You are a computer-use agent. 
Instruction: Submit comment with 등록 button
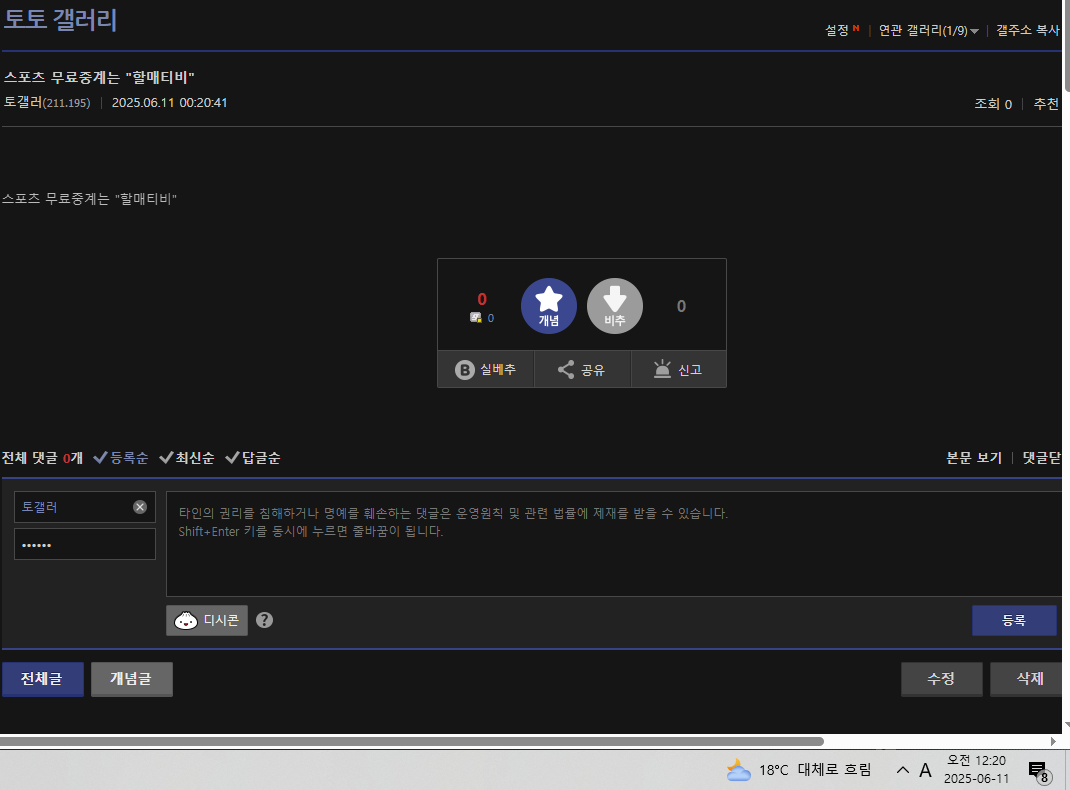tap(1013, 620)
